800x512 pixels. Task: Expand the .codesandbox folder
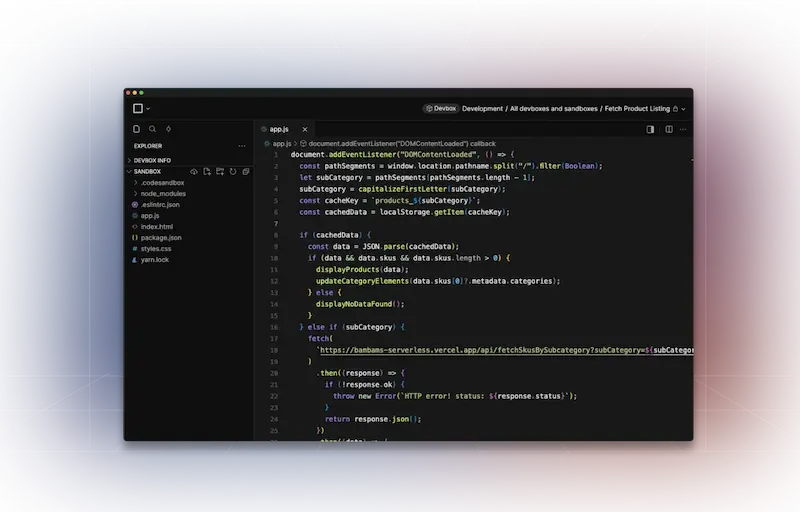pos(162,182)
